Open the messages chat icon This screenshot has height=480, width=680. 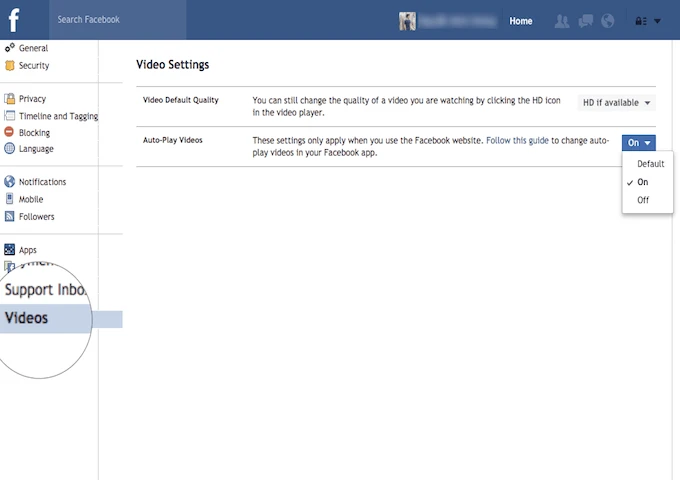583,21
